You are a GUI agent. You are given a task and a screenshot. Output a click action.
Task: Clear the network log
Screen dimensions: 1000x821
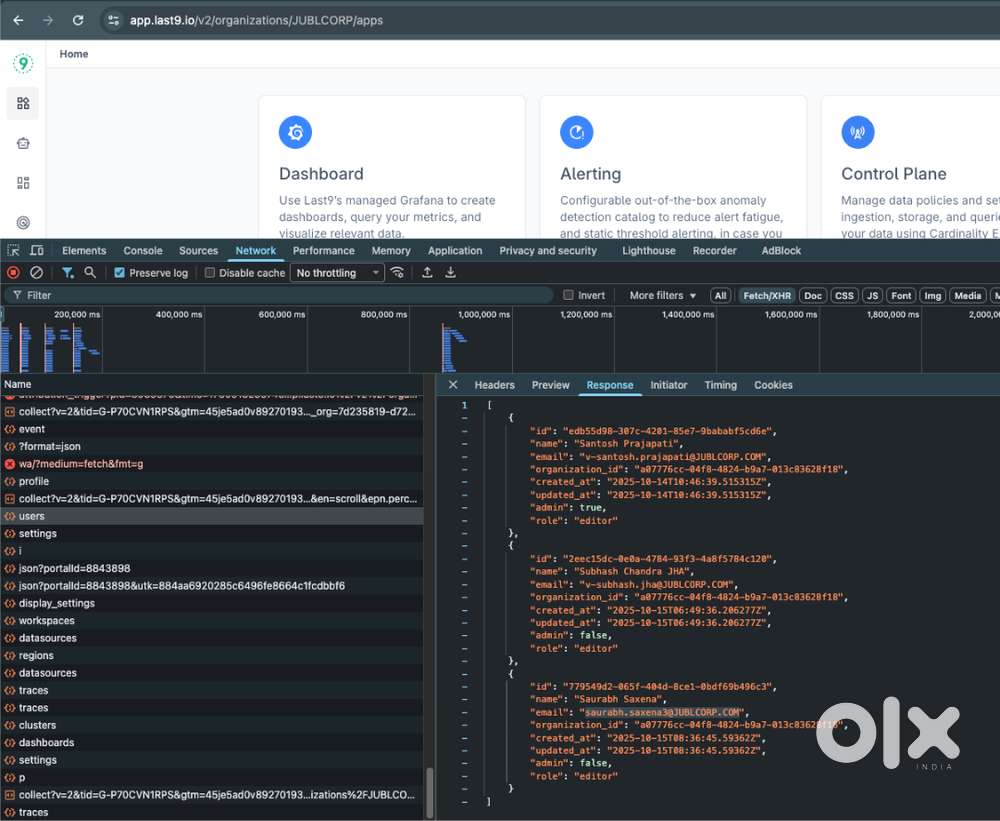click(x=36, y=273)
